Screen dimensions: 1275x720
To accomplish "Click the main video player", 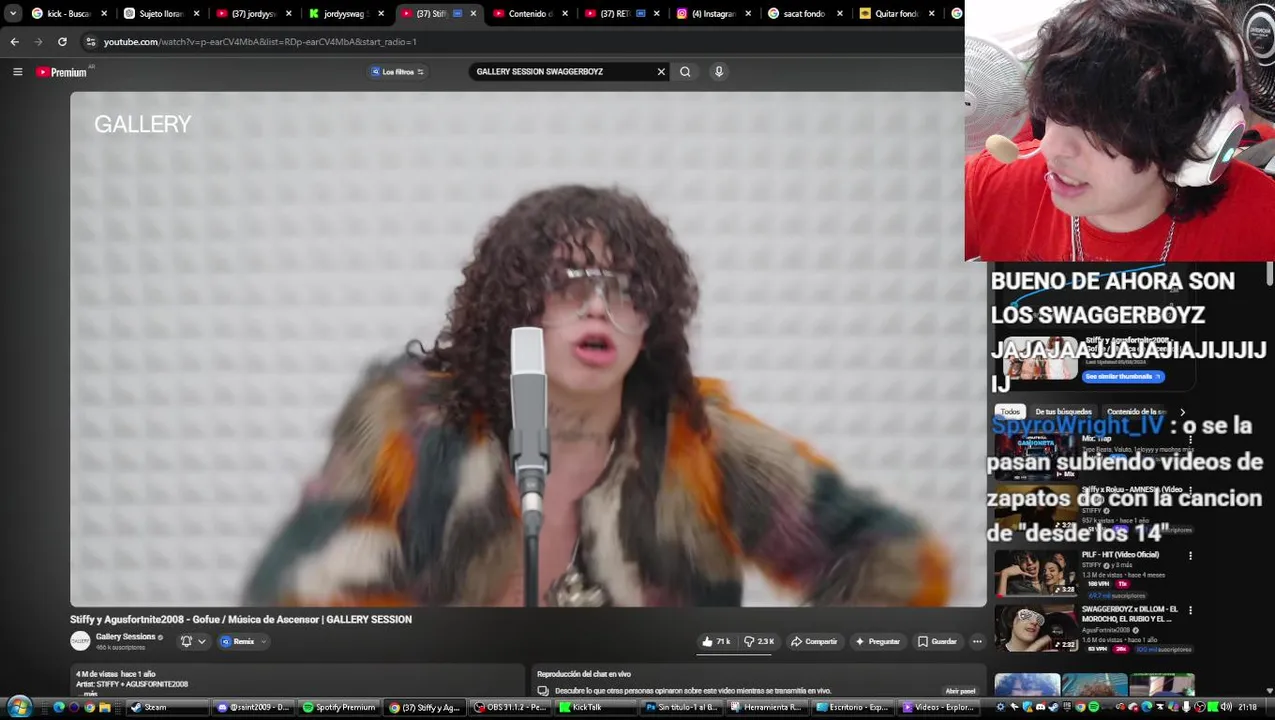I will (528, 349).
